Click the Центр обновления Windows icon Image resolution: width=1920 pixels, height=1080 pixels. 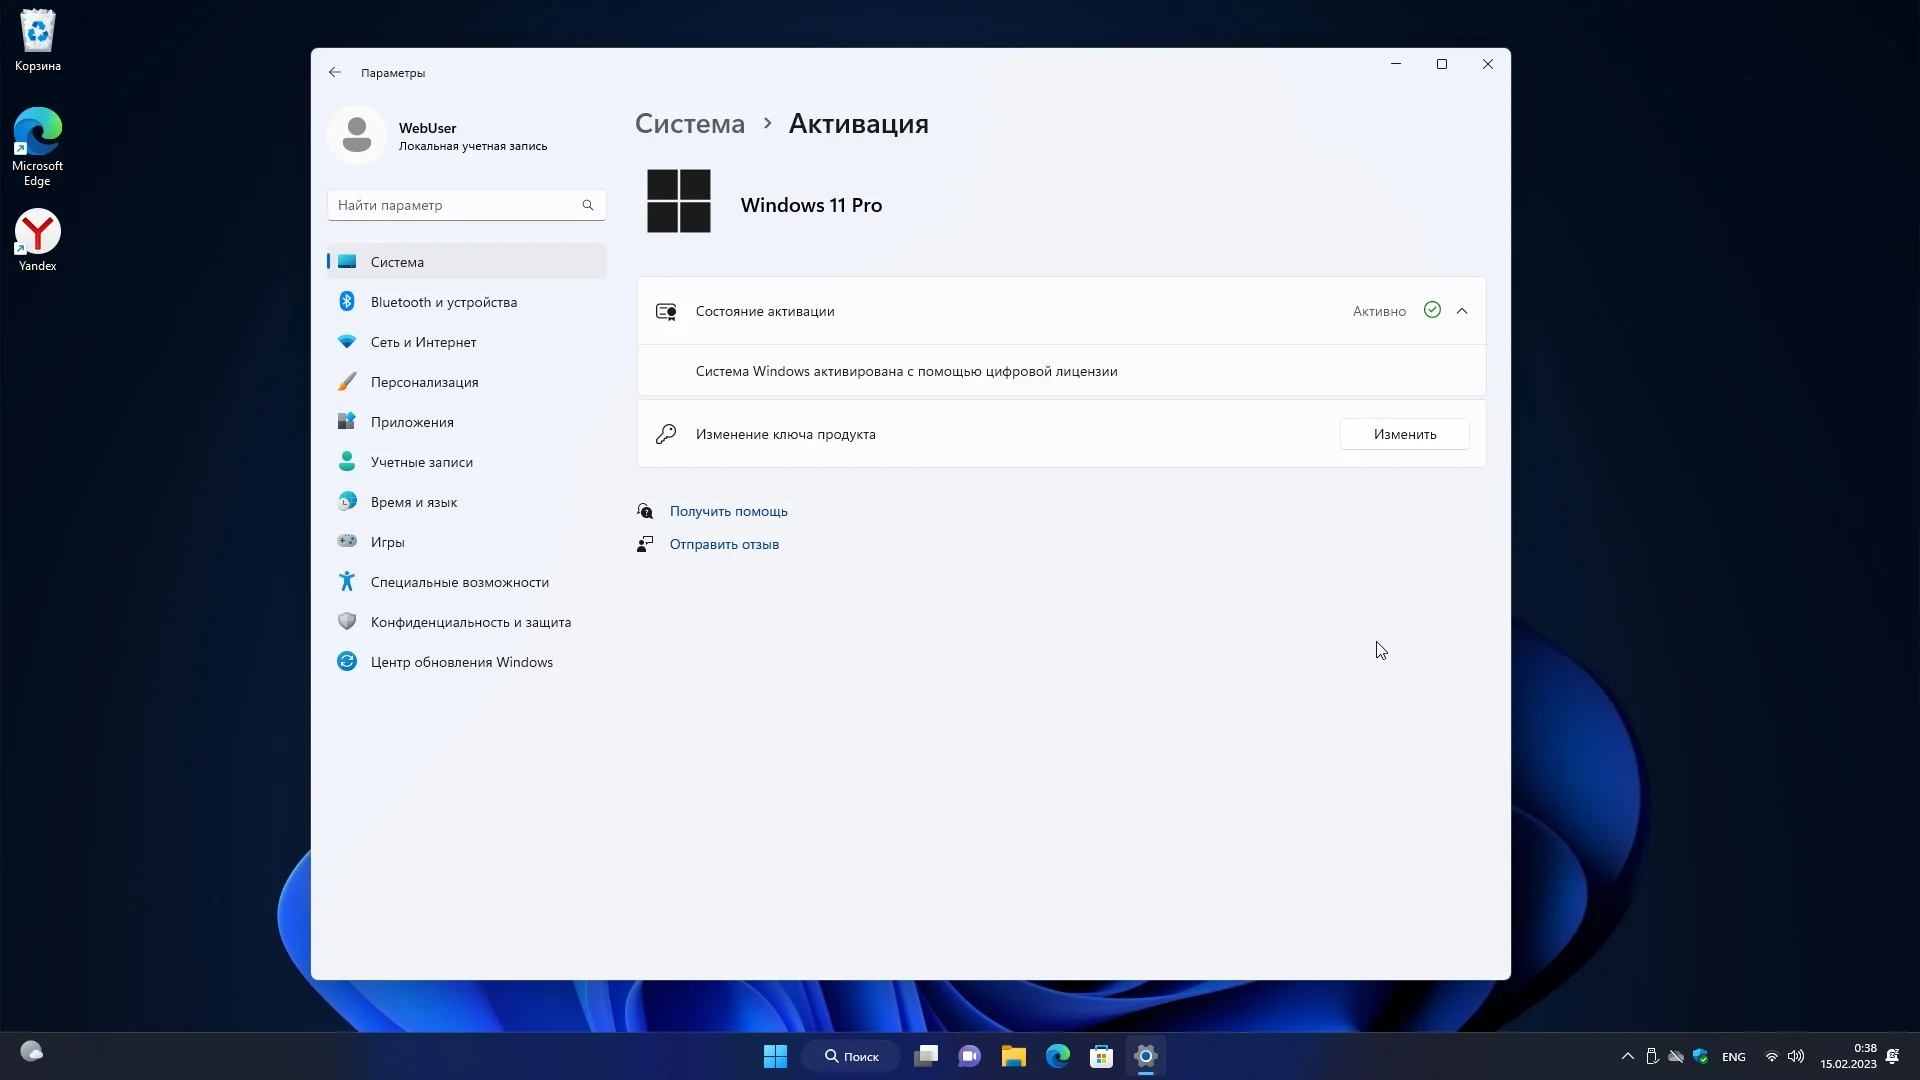point(347,661)
